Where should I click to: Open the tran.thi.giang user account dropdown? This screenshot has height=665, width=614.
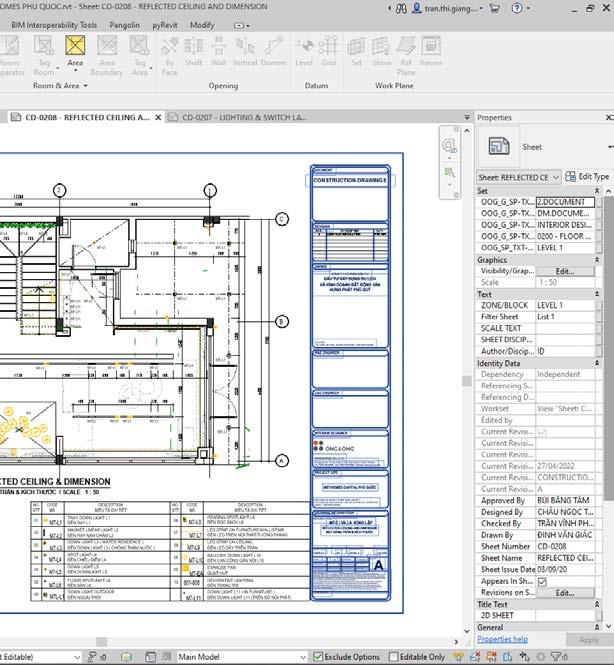[x=448, y=8]
